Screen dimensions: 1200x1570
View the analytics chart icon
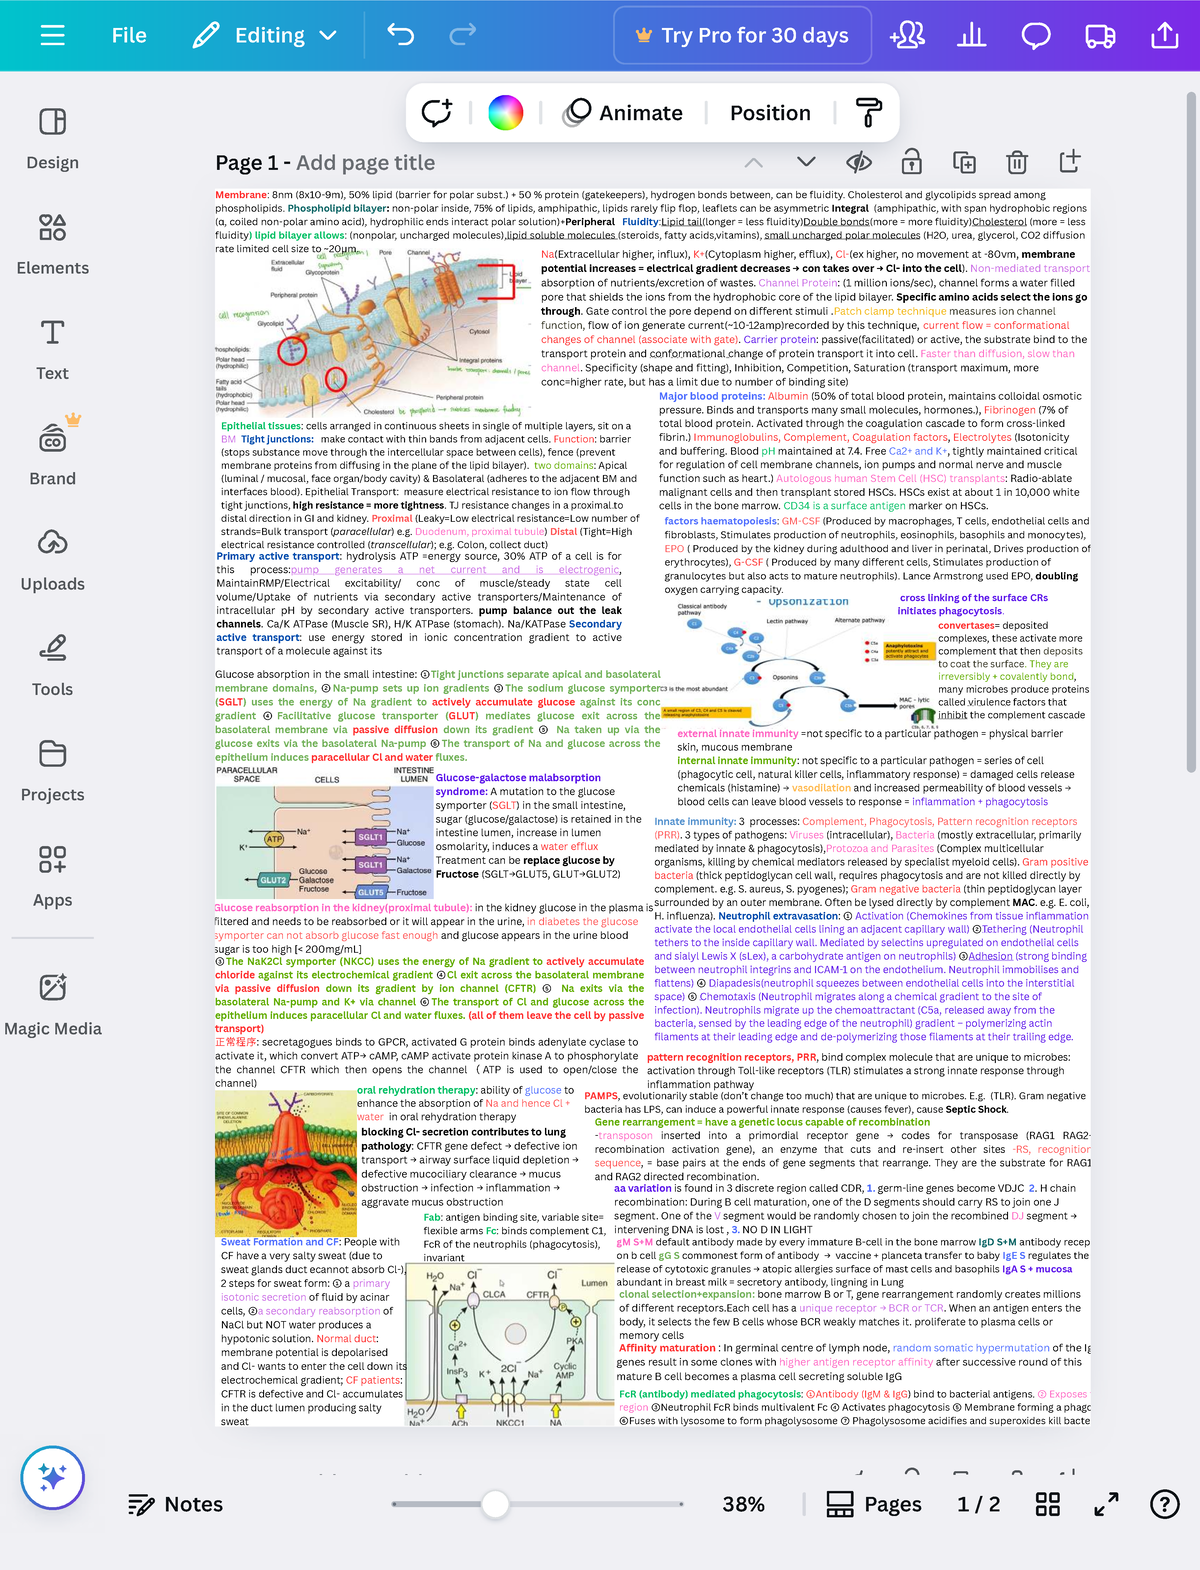[x=971, y=36]
